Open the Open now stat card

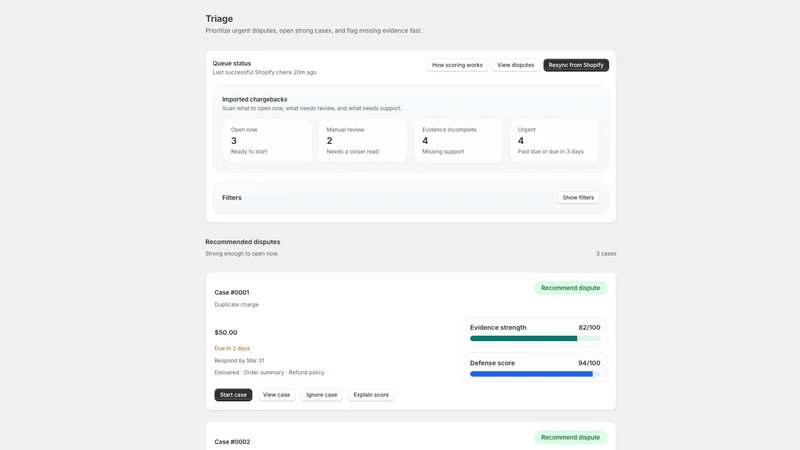[x=267, y=140]
